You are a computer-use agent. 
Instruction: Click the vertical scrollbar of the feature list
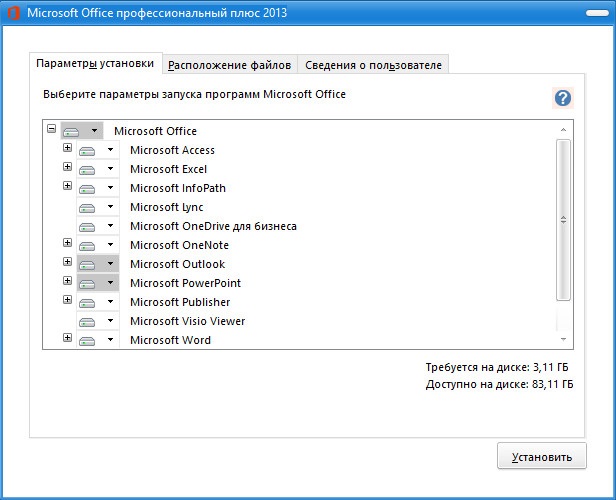[563, 220]
